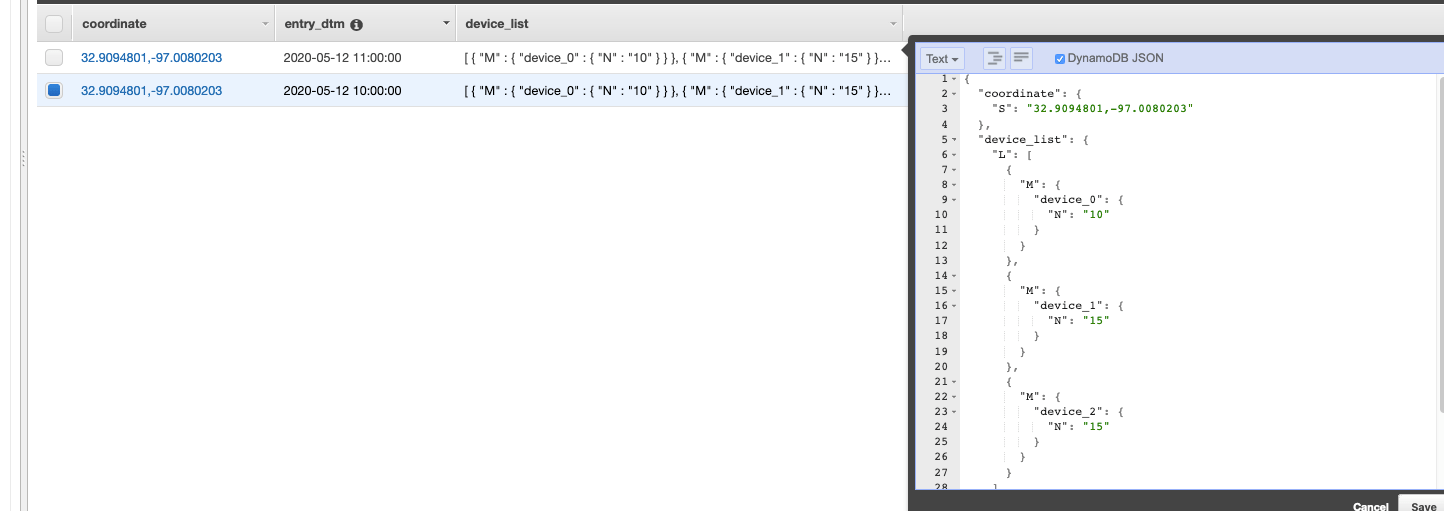The image size is (1444, 511).
Task: Toggle the select-all checkbox in table header
Action: coord(54,24)
